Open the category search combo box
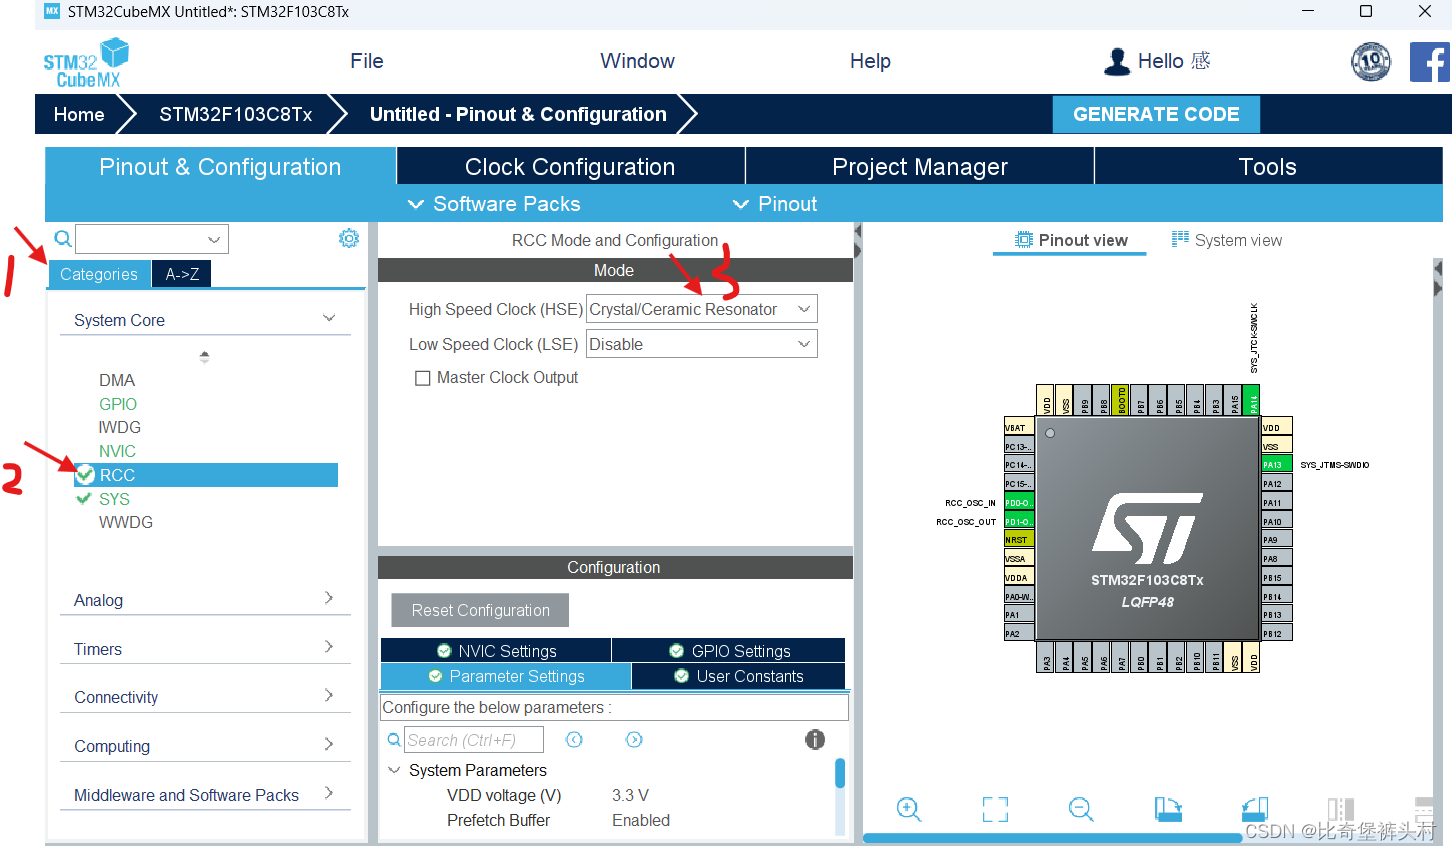The width and height of the screenshot is (1452, 850). tap(152, 239)
